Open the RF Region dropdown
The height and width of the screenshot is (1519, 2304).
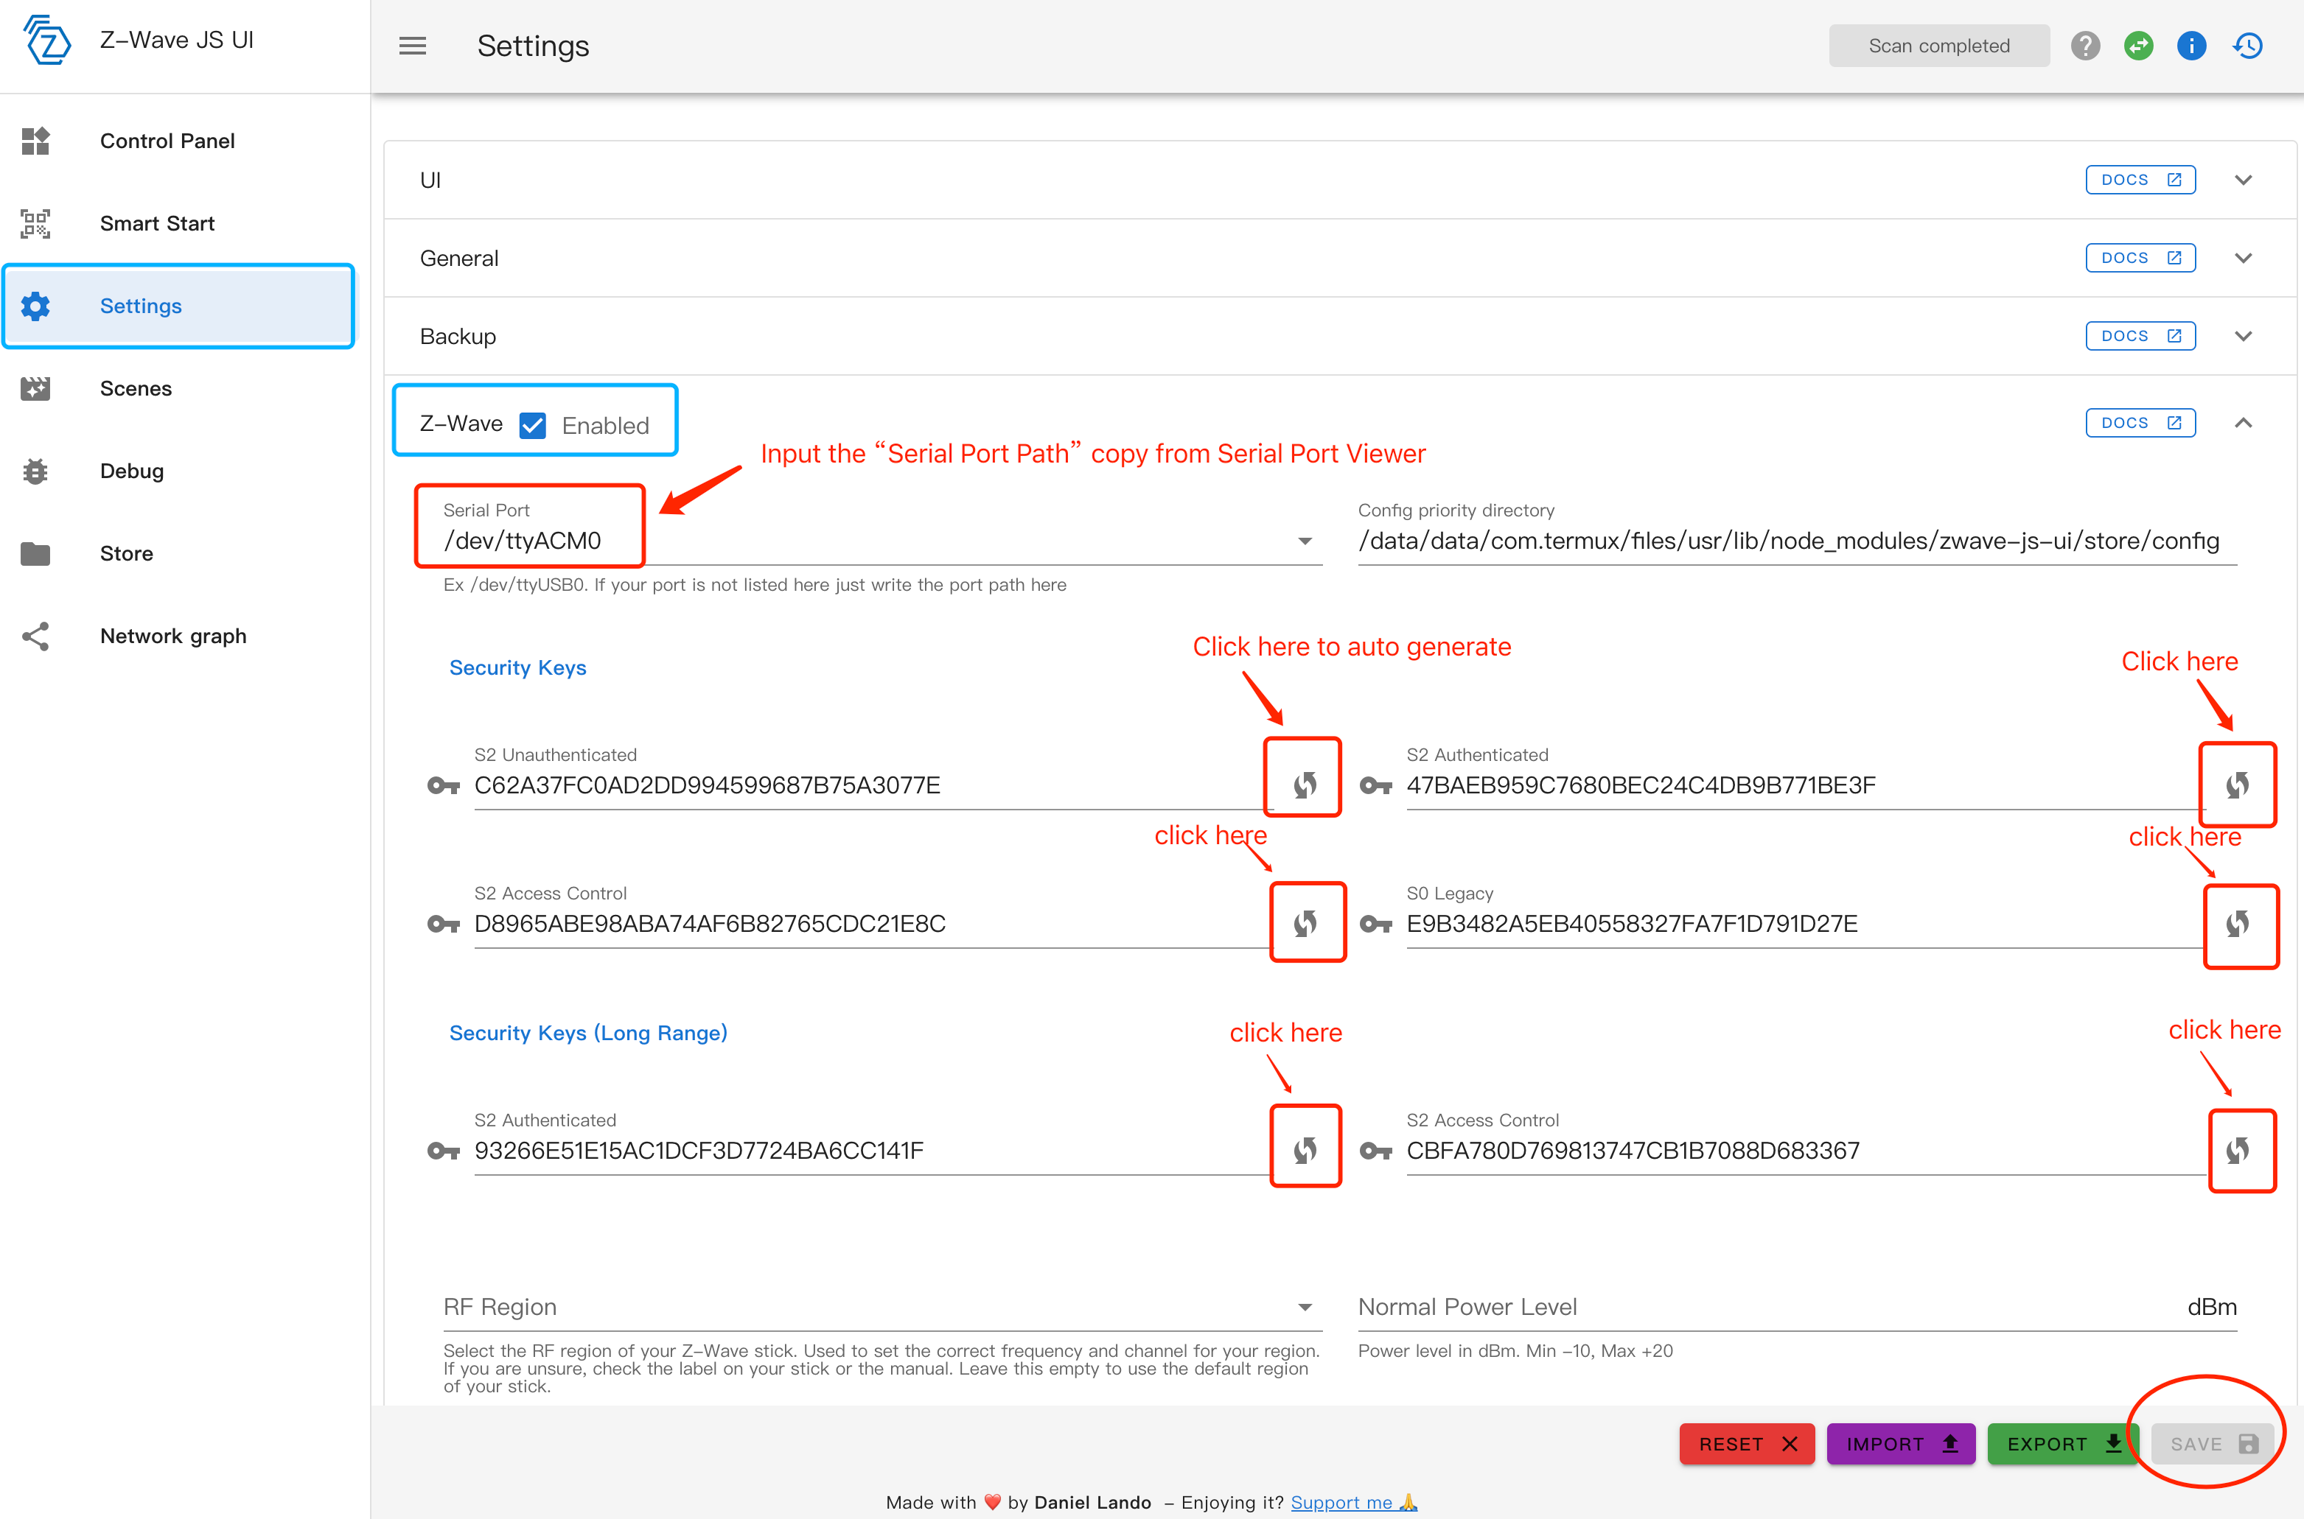pyautogui.click(x=1304, y=1307)
